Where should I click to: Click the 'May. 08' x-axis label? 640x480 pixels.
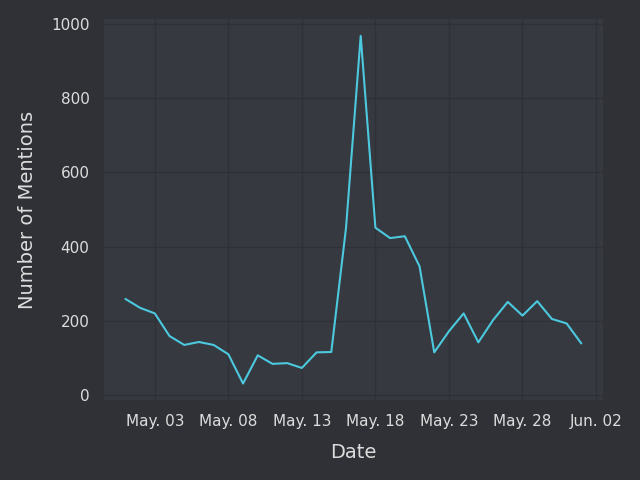tap(228, 420)
